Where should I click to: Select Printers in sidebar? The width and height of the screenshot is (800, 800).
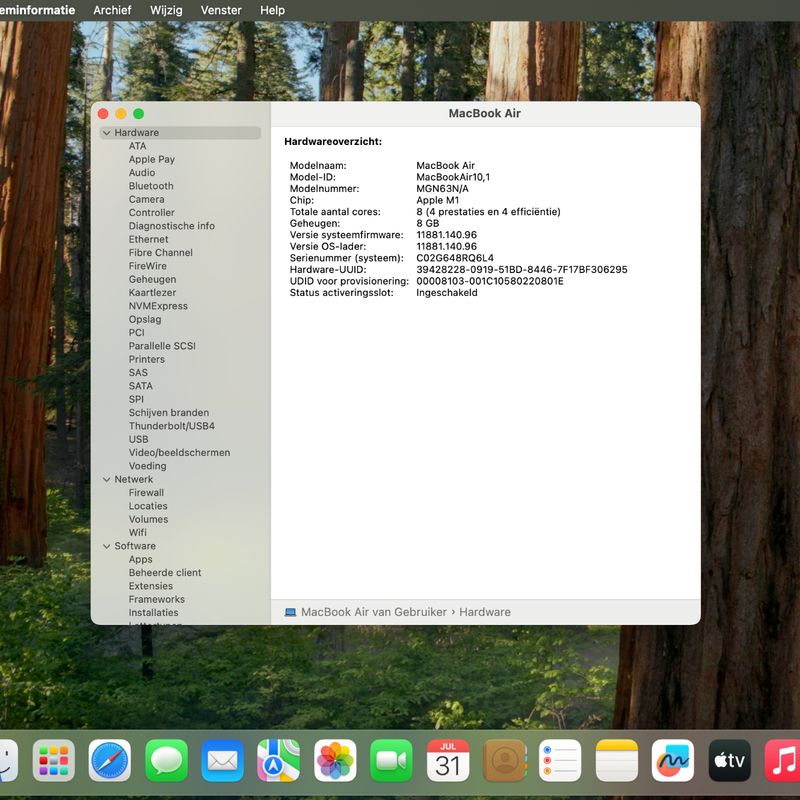coord(146,359)
